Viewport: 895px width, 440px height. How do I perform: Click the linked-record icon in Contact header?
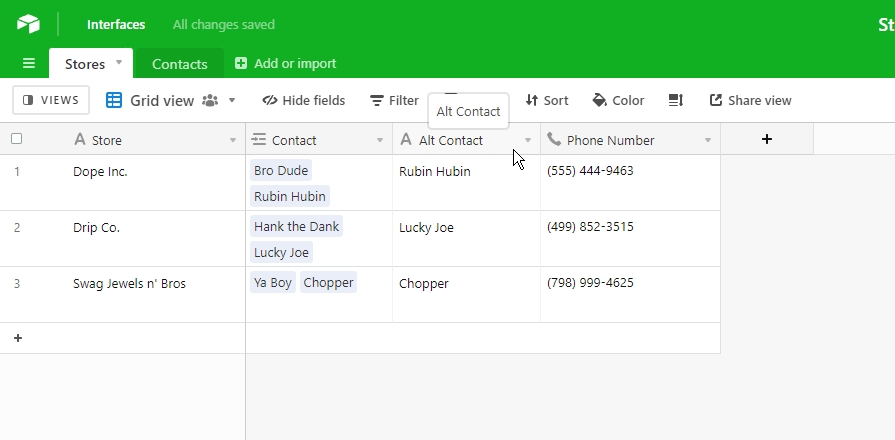(x=259, y=139)
